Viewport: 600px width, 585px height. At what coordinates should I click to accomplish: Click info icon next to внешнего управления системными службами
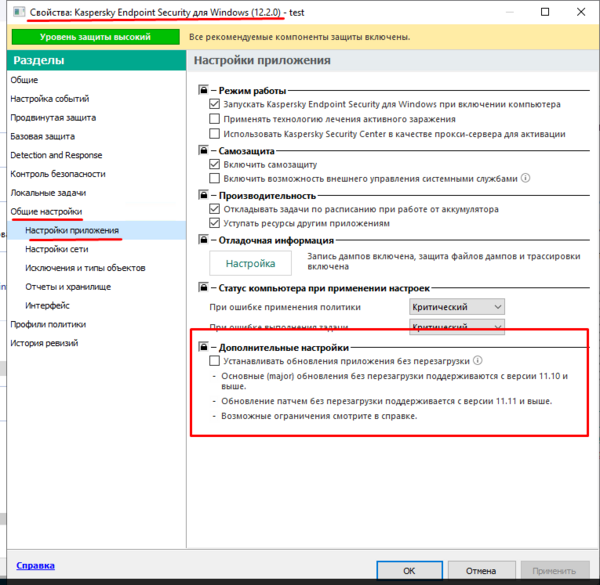(526, 178)
